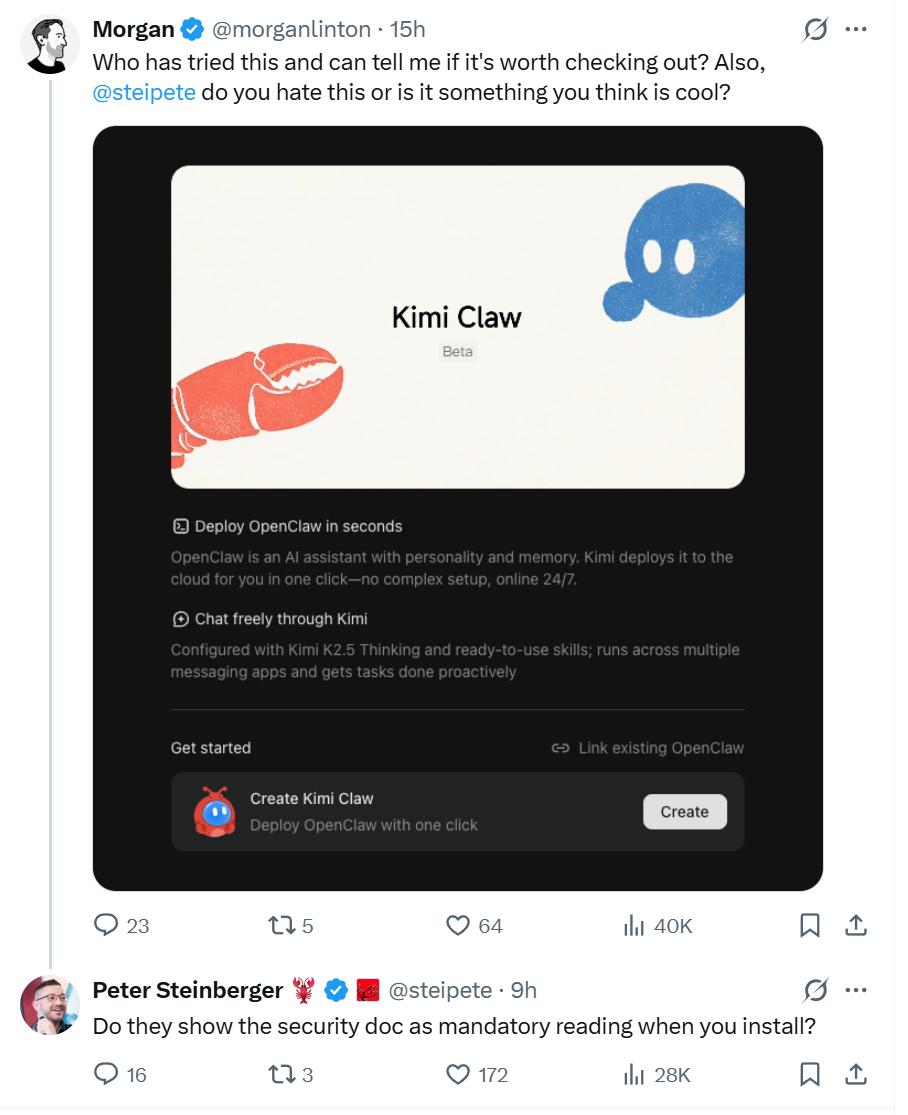Repost Morgan's tweet
This screenshot has width=908, height=1115.
[280, 926]
